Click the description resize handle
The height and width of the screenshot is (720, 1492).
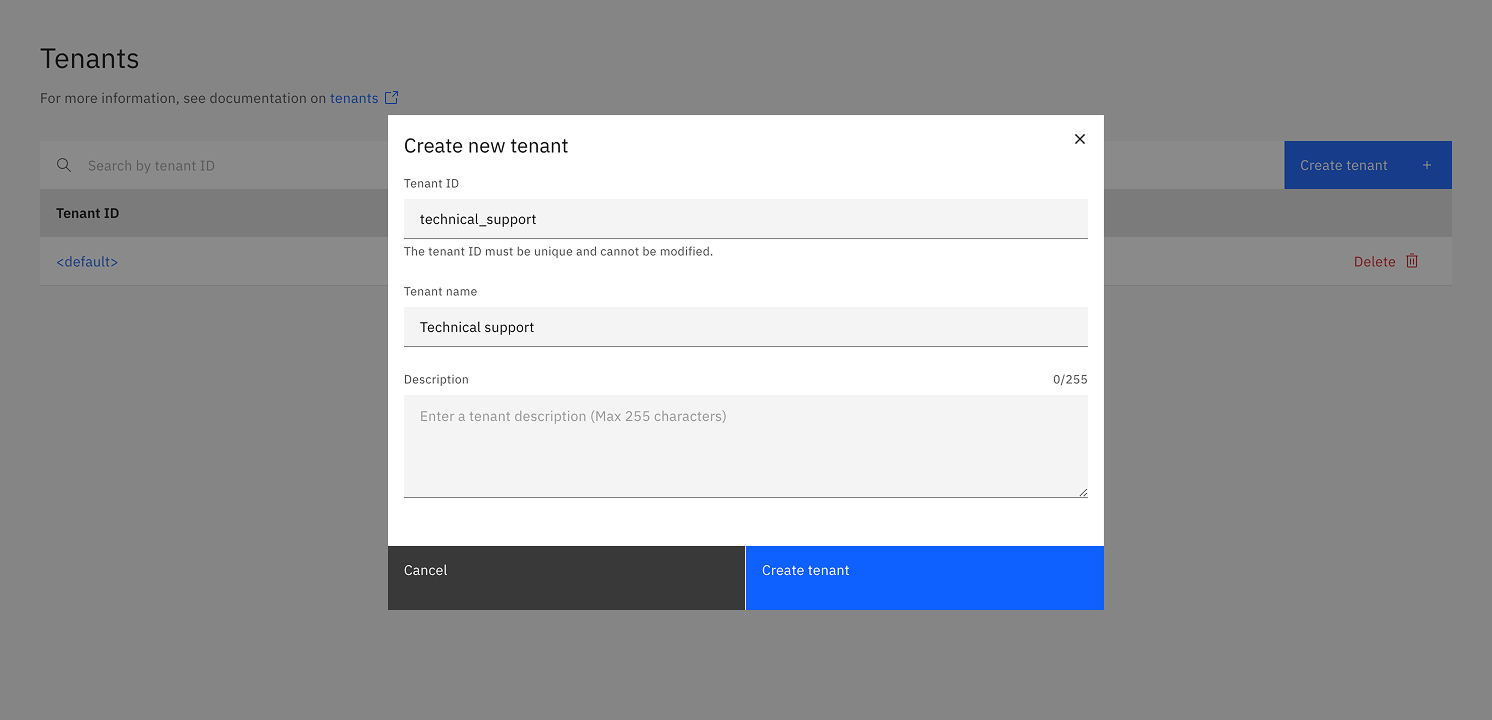[x=1082, y=492]
